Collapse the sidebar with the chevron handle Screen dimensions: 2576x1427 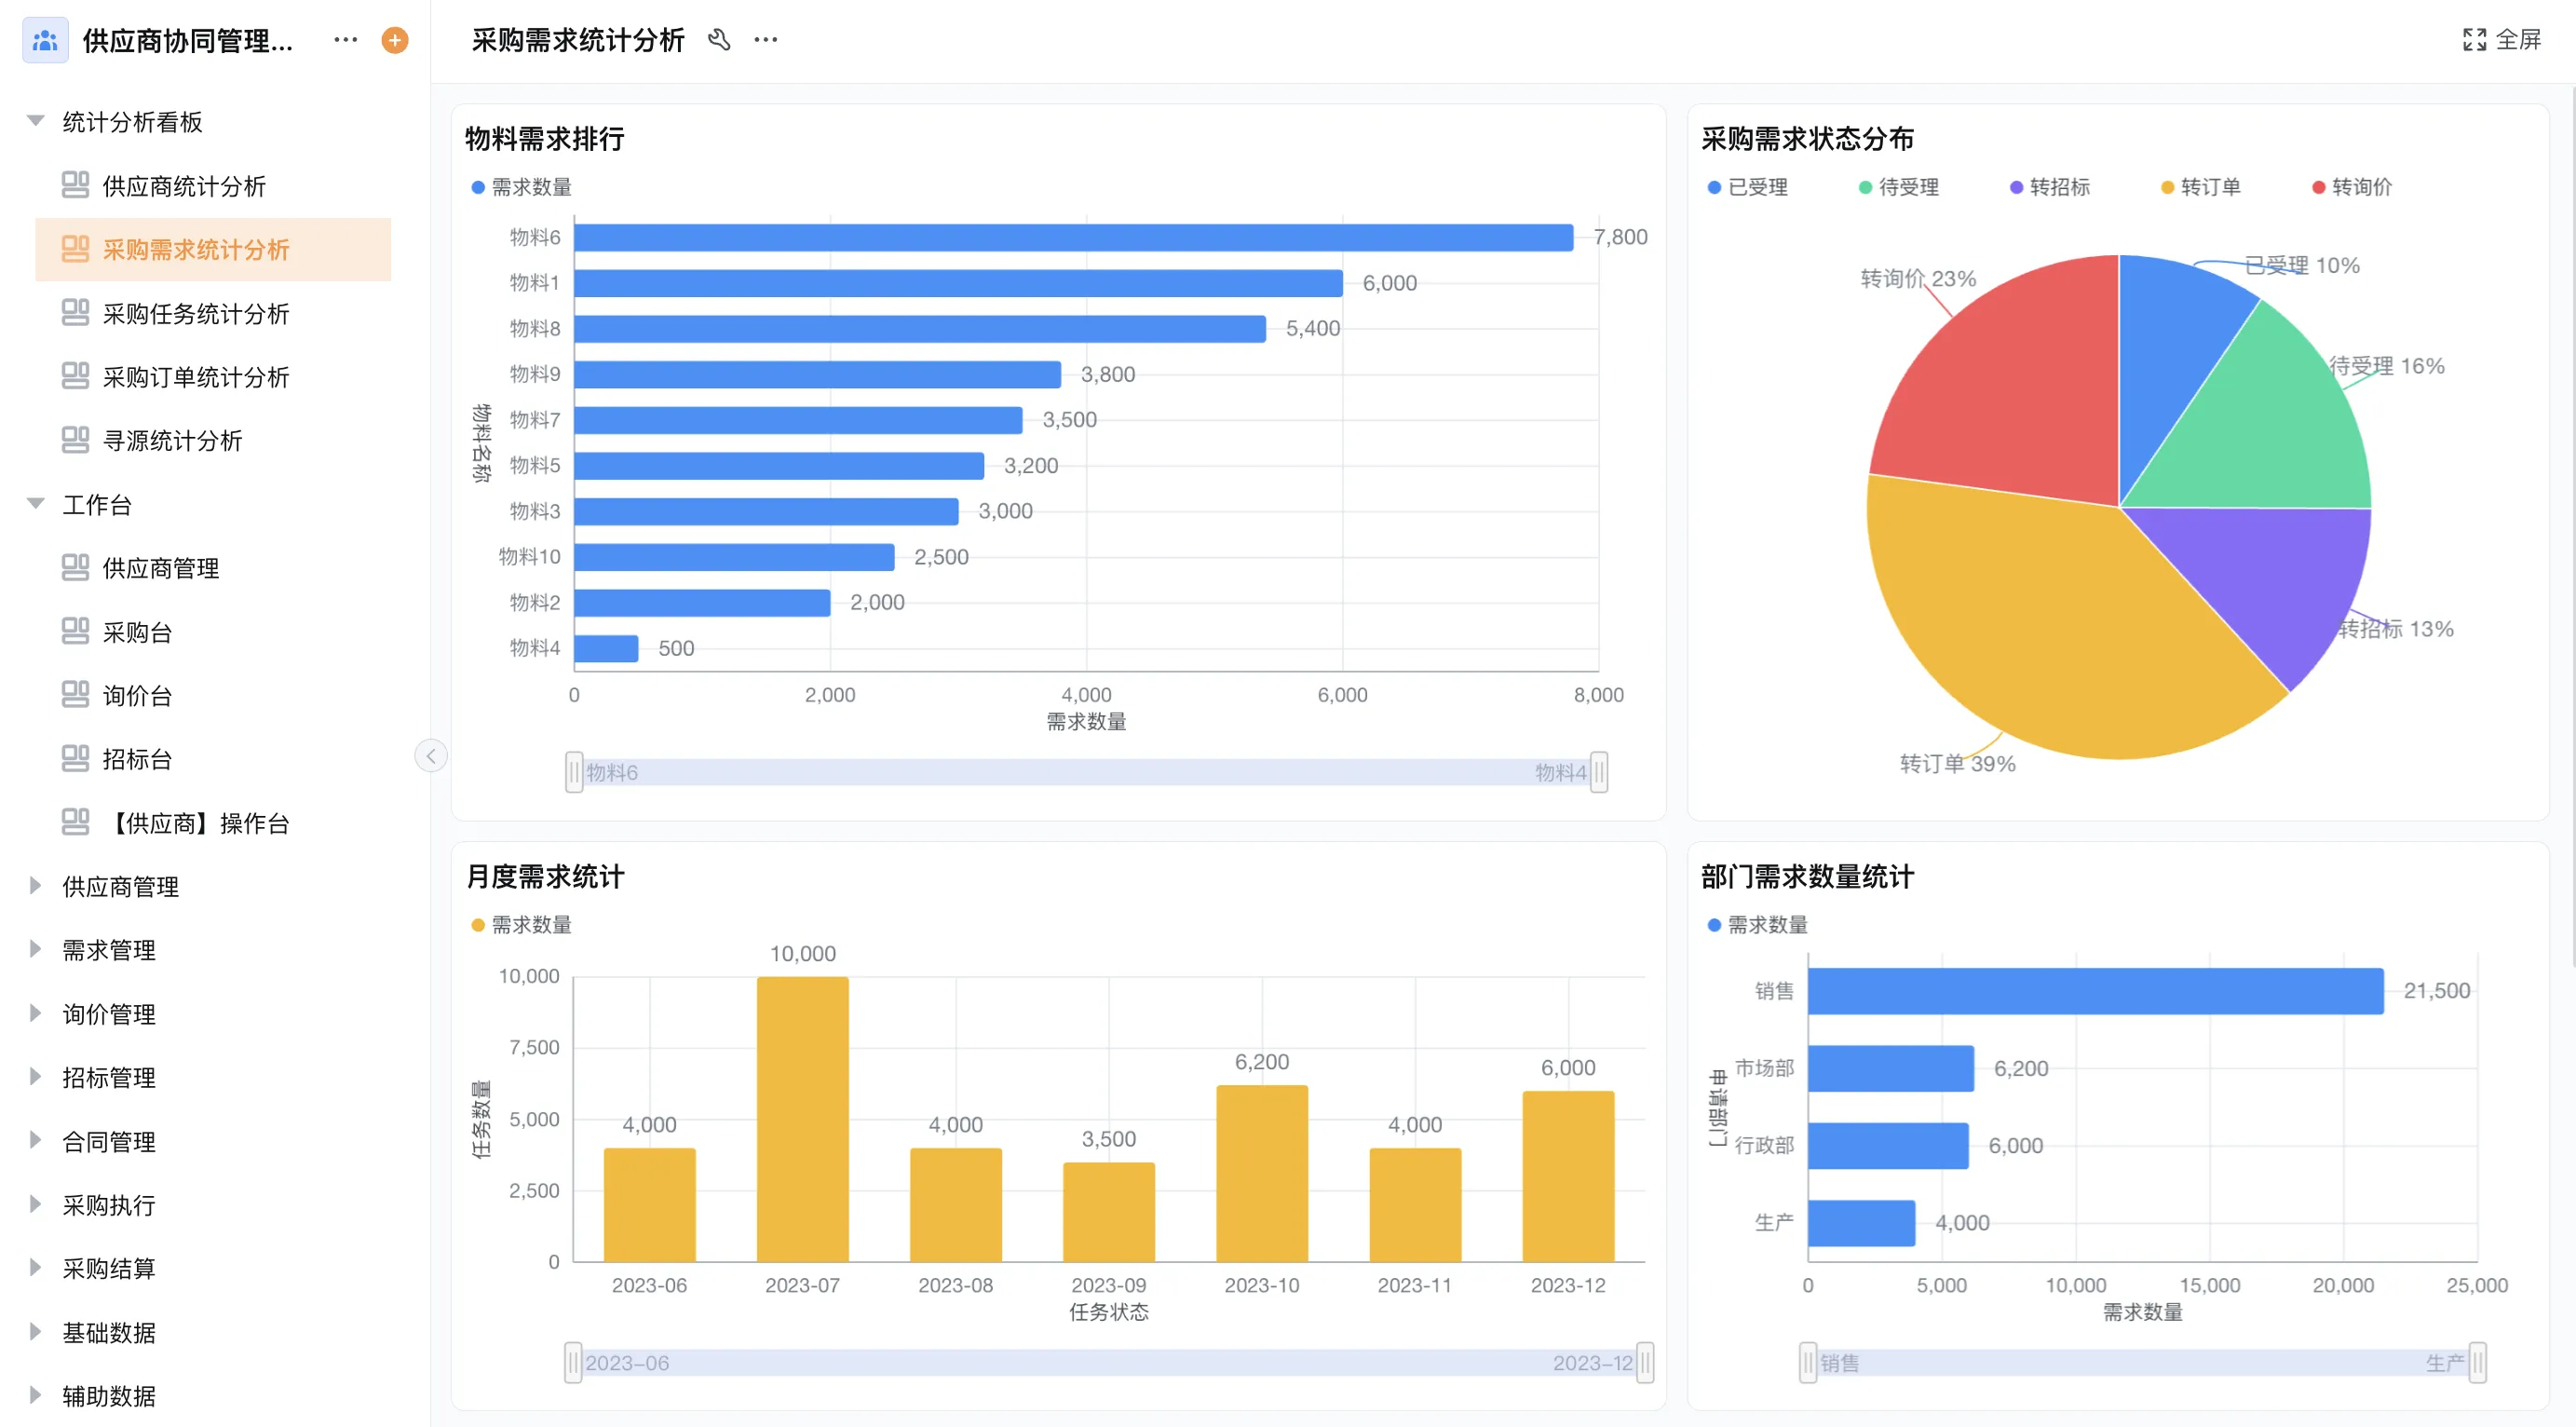tap(431, 756)
